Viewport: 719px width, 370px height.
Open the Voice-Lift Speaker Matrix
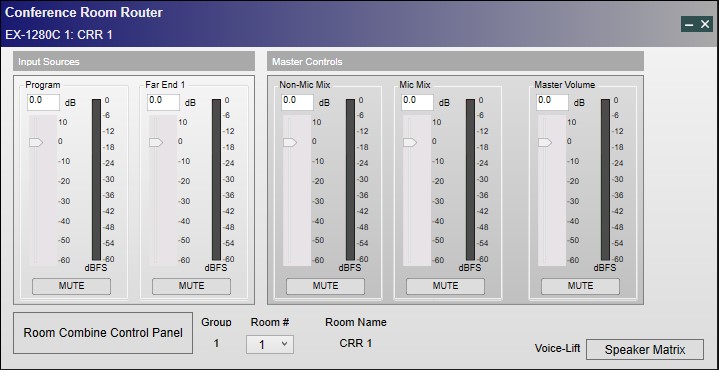pos(645,350)
